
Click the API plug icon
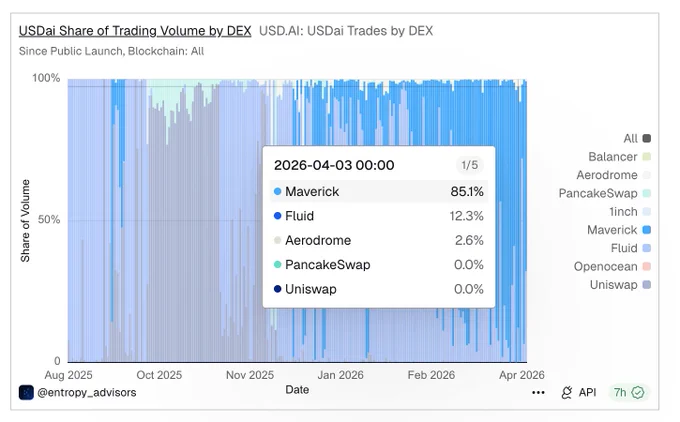pos(566,393)
